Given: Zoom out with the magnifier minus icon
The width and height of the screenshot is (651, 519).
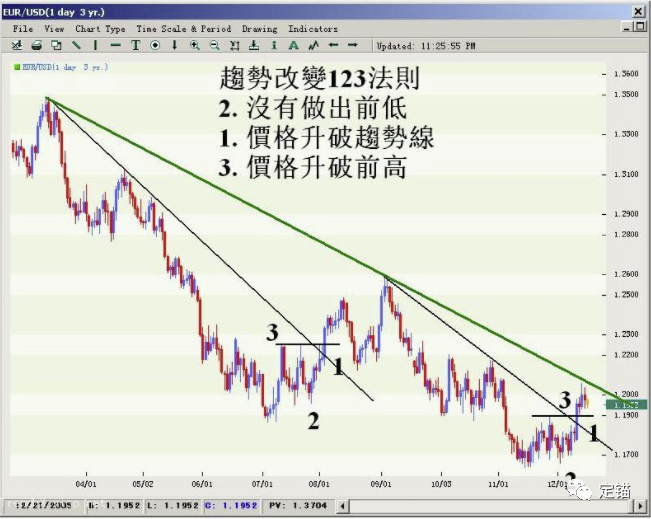Looking at the screenshot, I should tap(214, 45).
